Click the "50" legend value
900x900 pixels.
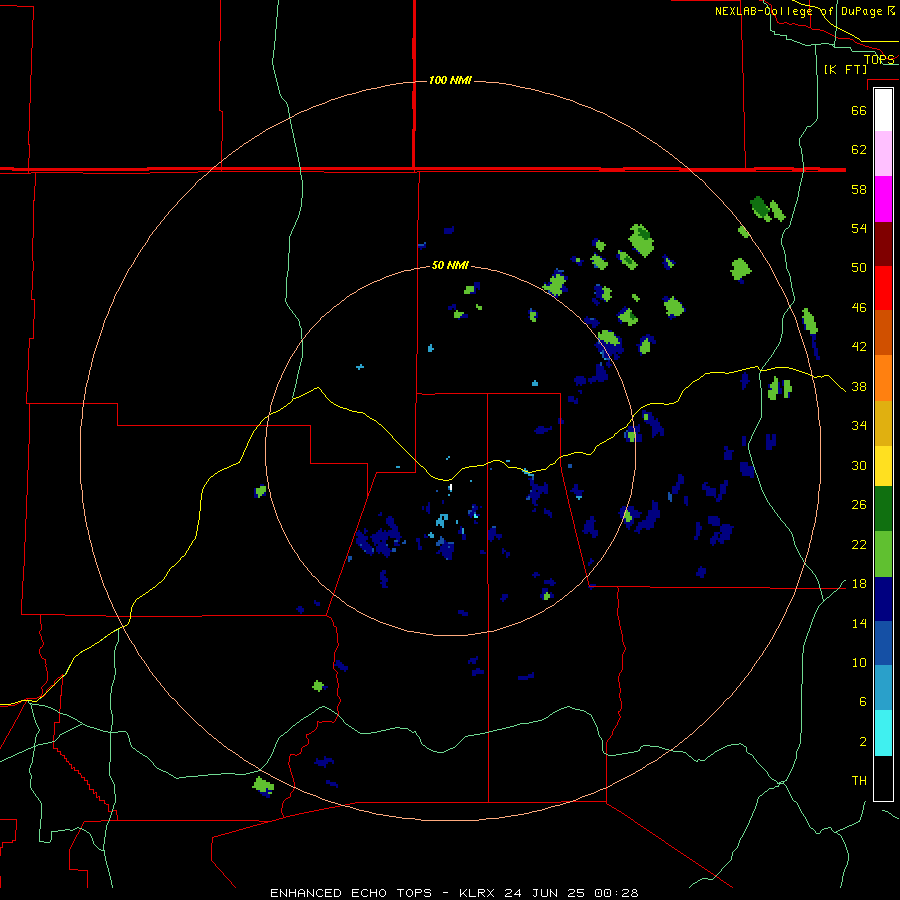point(859,268)
